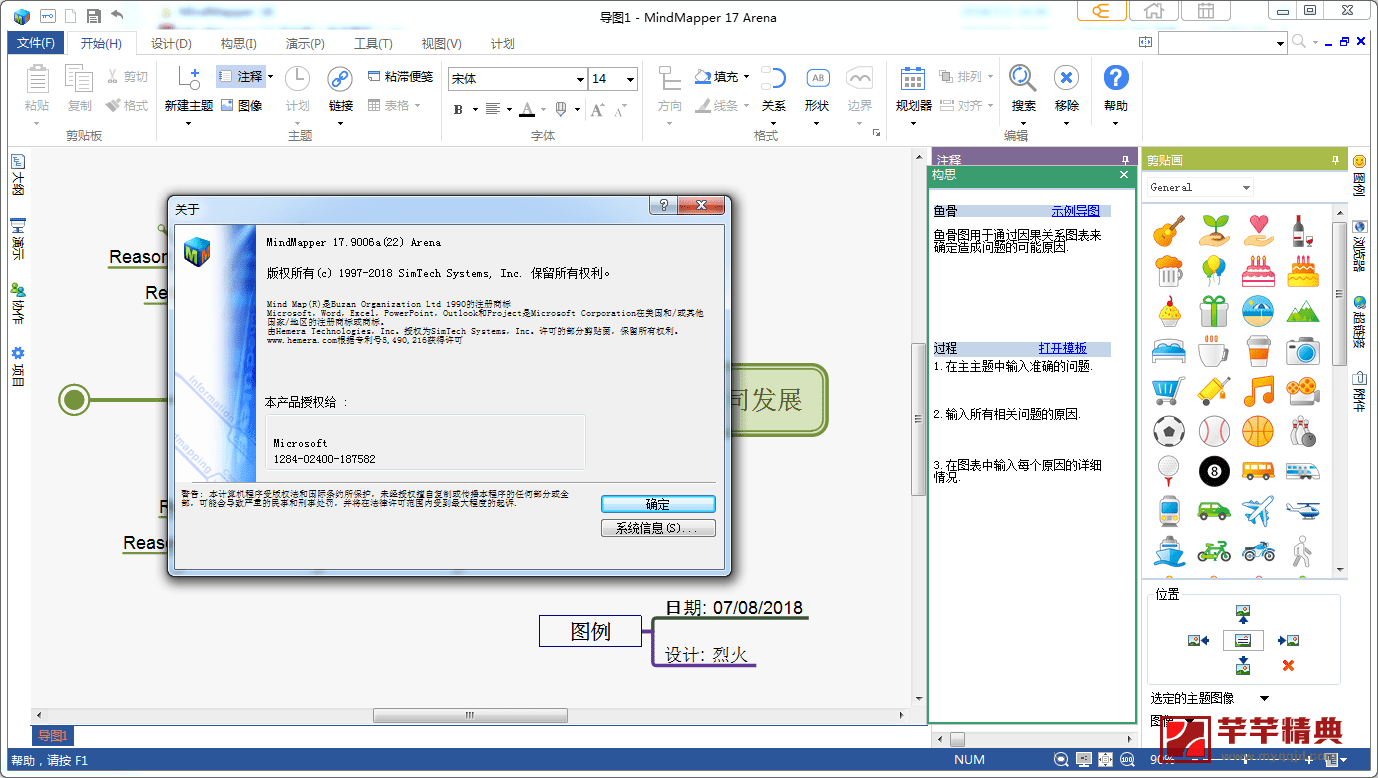Click the 形状 shape icon
This screenshot has width=1378, height=778.
pyautogui.click(x=817, y=79)
